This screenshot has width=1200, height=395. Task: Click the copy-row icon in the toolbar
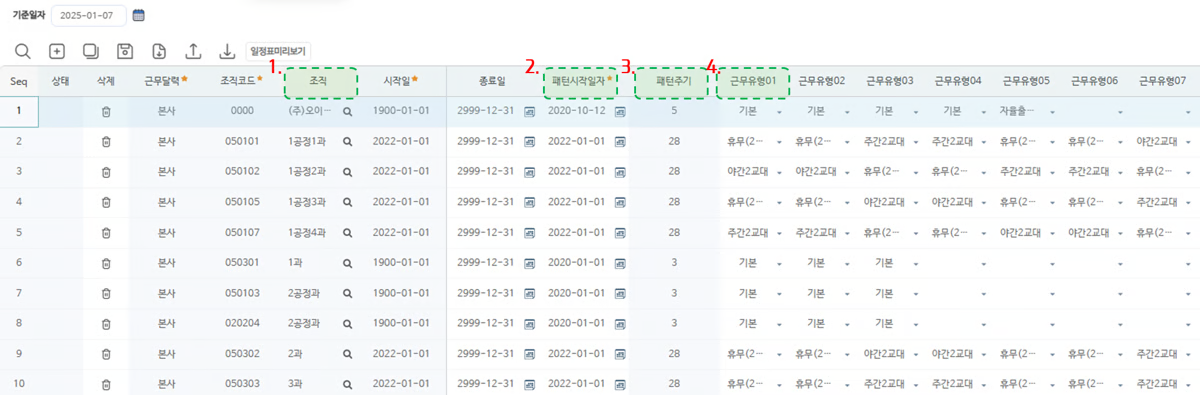91,51
